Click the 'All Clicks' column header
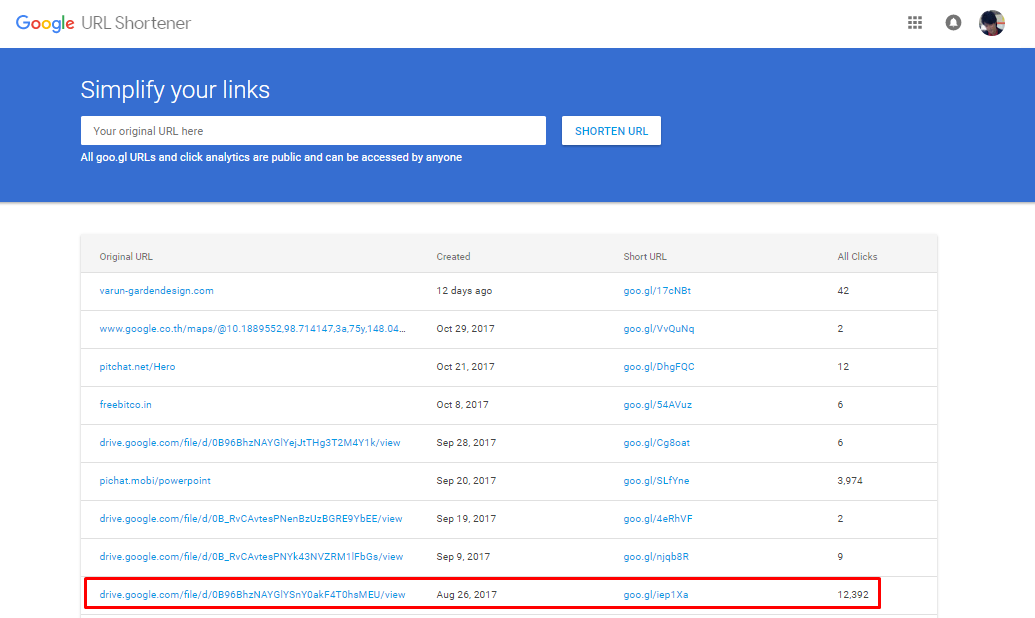The width and height of the screenshot is (1035, 618). click(x=857, y=257)
